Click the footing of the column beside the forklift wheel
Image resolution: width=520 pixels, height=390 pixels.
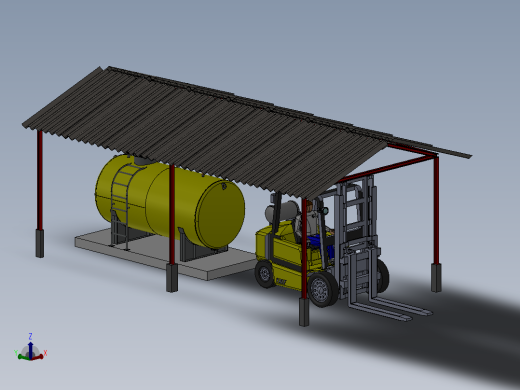(304, 312)
